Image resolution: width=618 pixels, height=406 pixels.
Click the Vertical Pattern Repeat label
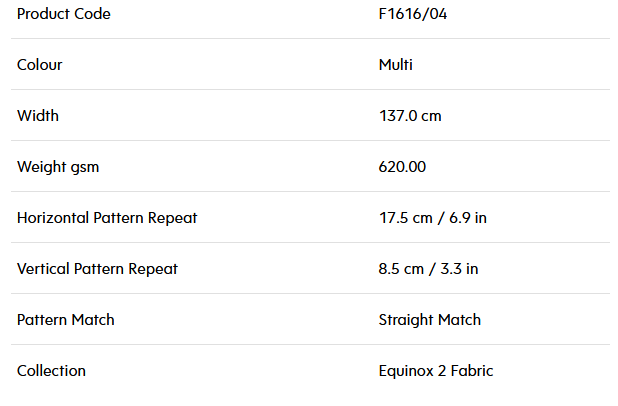97,269
